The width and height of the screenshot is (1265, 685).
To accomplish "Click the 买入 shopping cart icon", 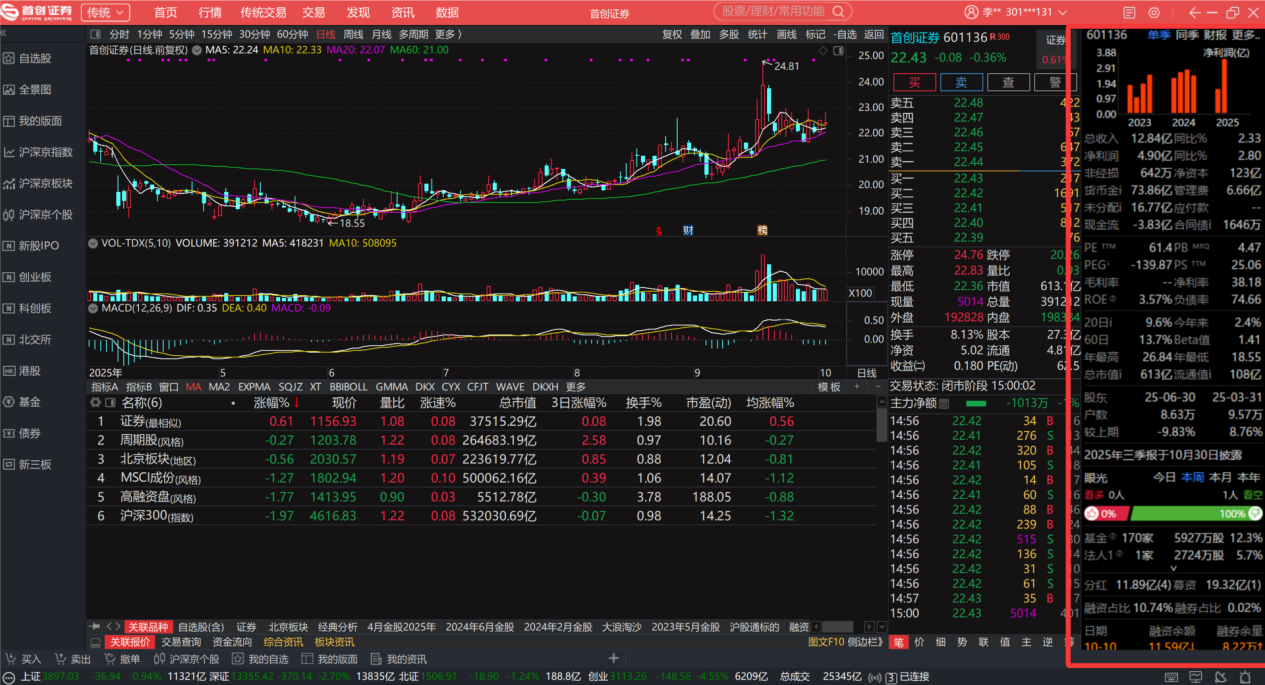I will [x=12, y=659].
